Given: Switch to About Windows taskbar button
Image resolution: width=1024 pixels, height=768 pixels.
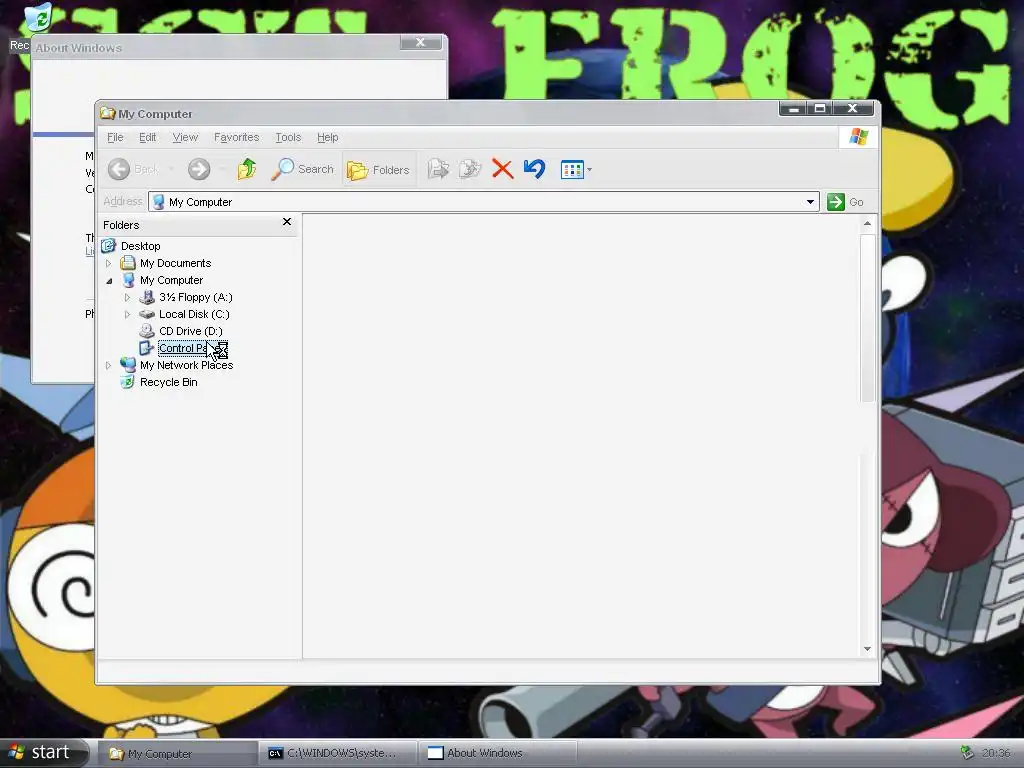Looking at the screenshot, I should (498, 753).
